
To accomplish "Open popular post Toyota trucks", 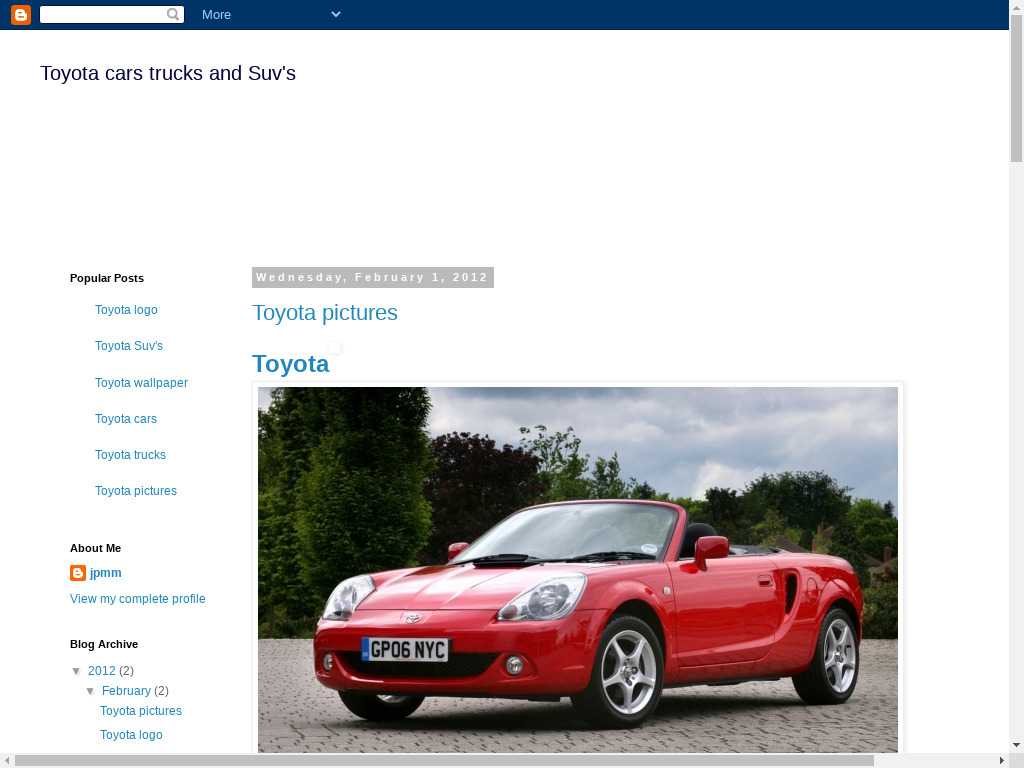I will pyautogui.click(x=130, y=455).
